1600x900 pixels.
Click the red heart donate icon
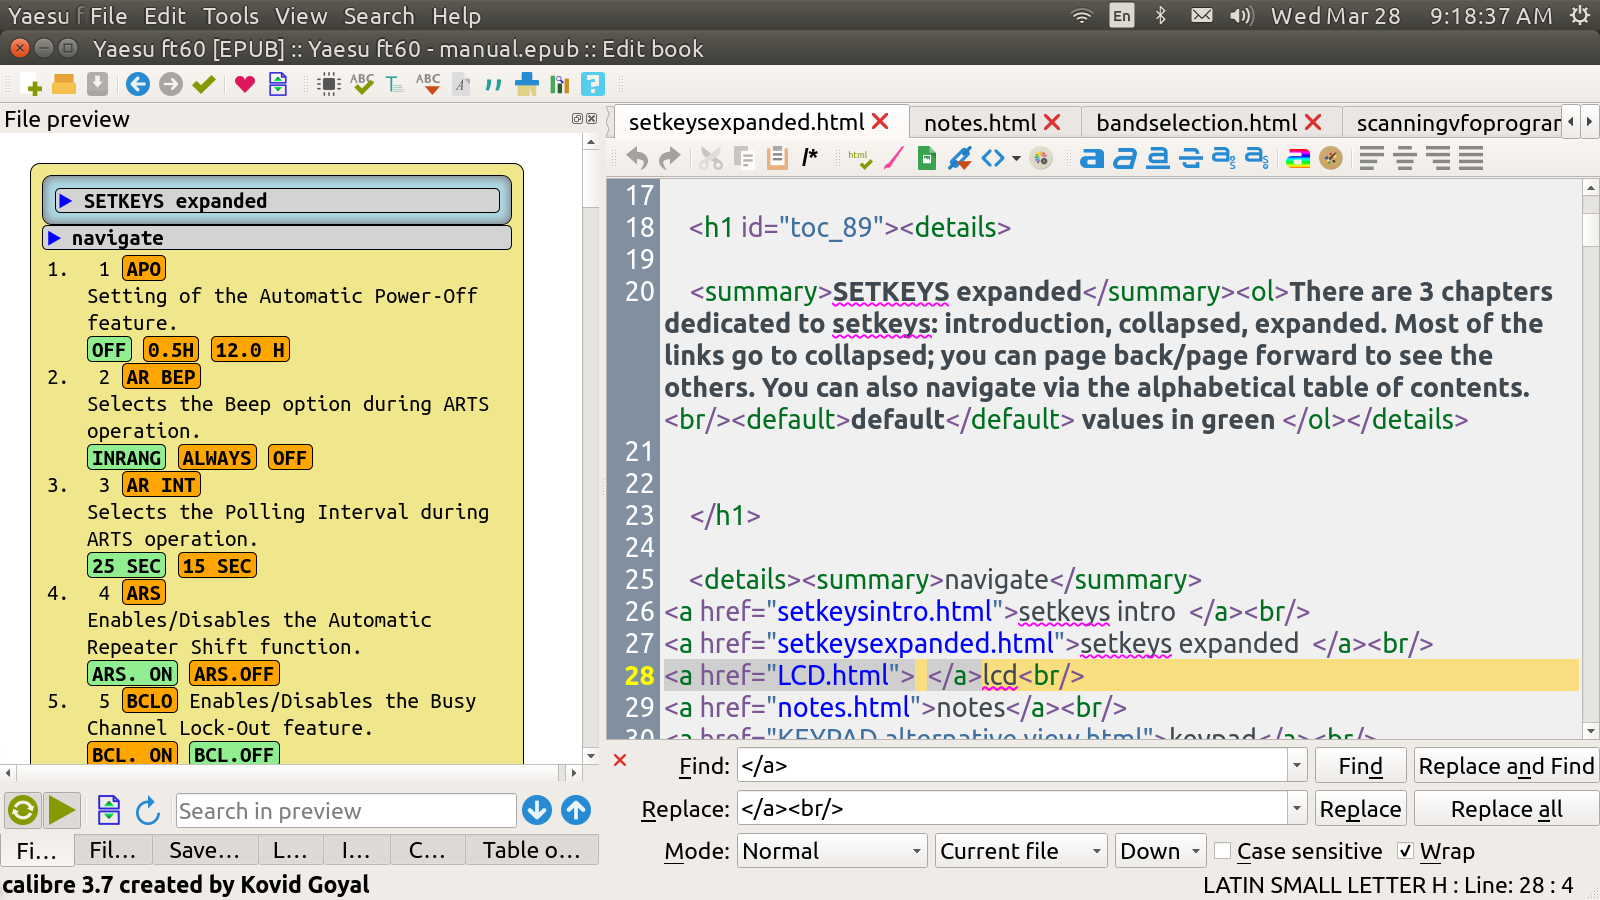tap(245, 85)
